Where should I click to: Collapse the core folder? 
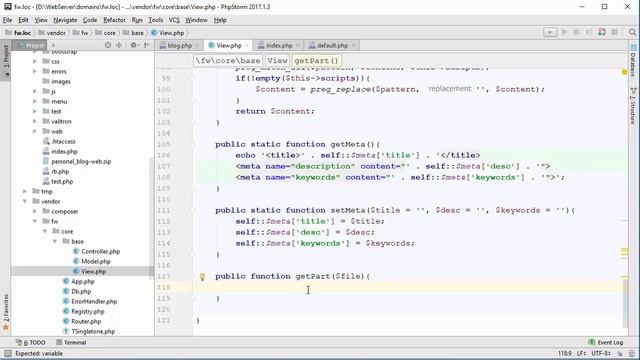45,231
